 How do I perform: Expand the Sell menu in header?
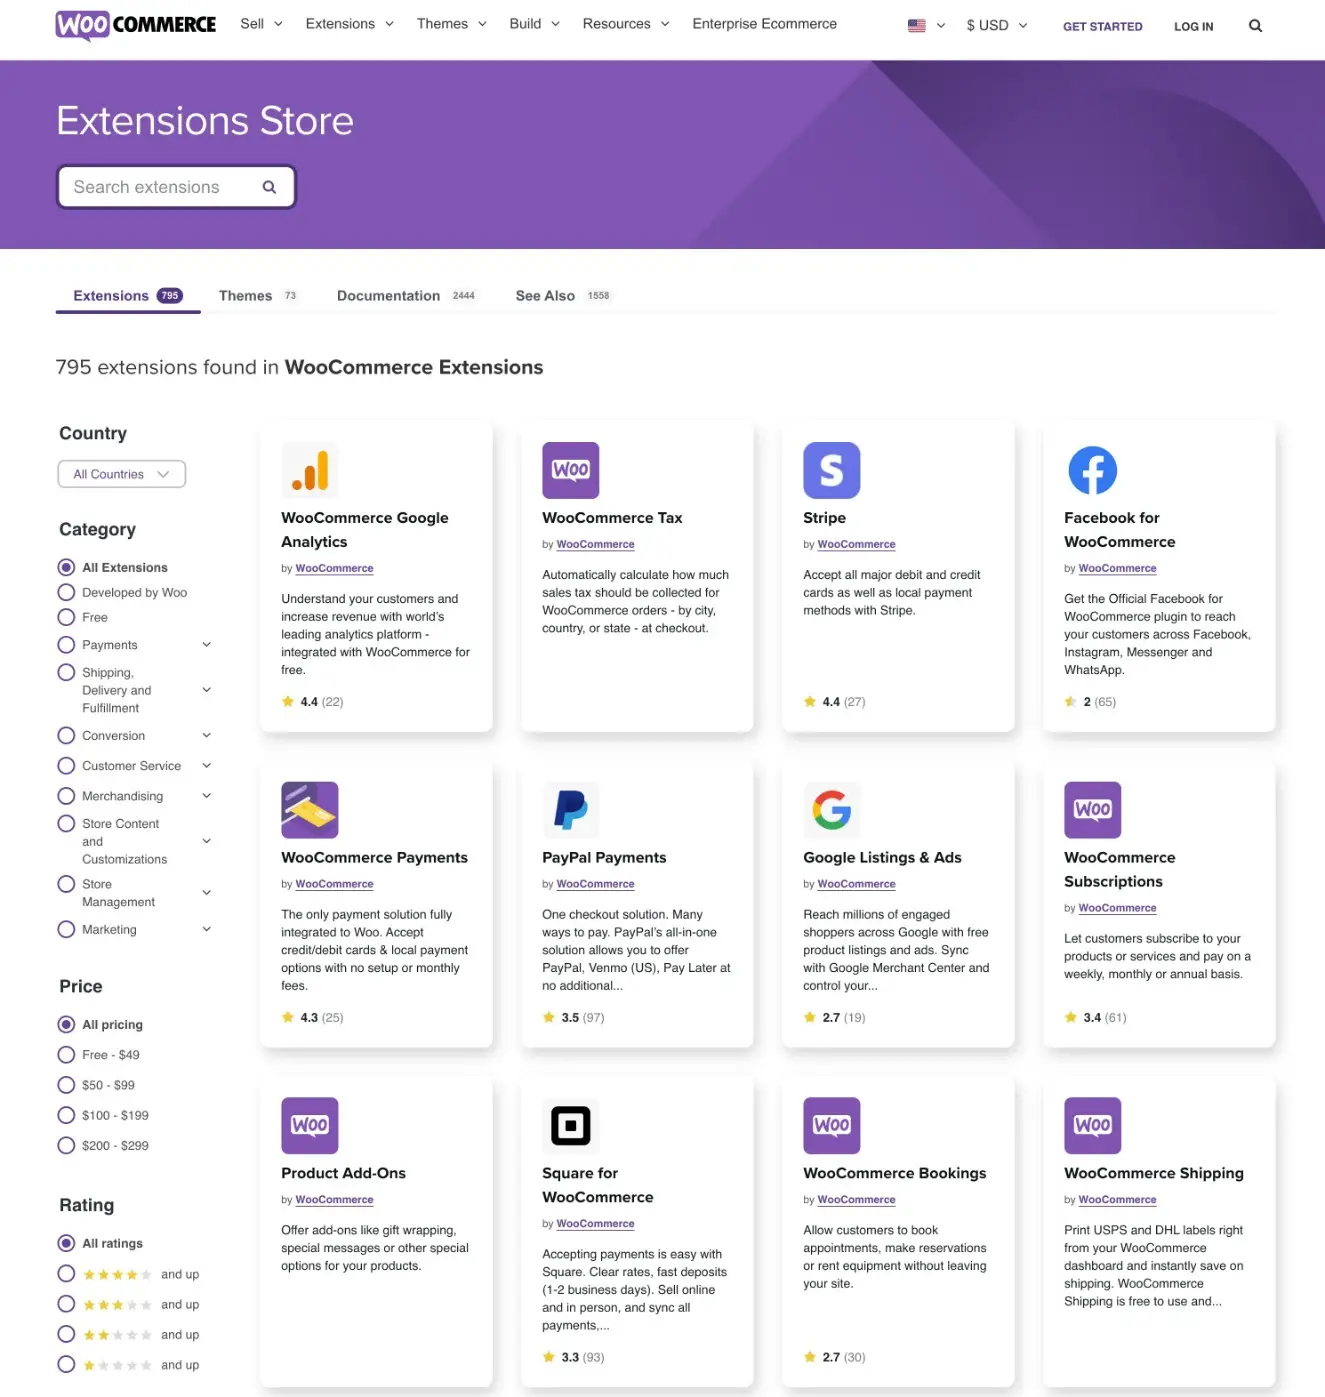click(x=261, y=24)
